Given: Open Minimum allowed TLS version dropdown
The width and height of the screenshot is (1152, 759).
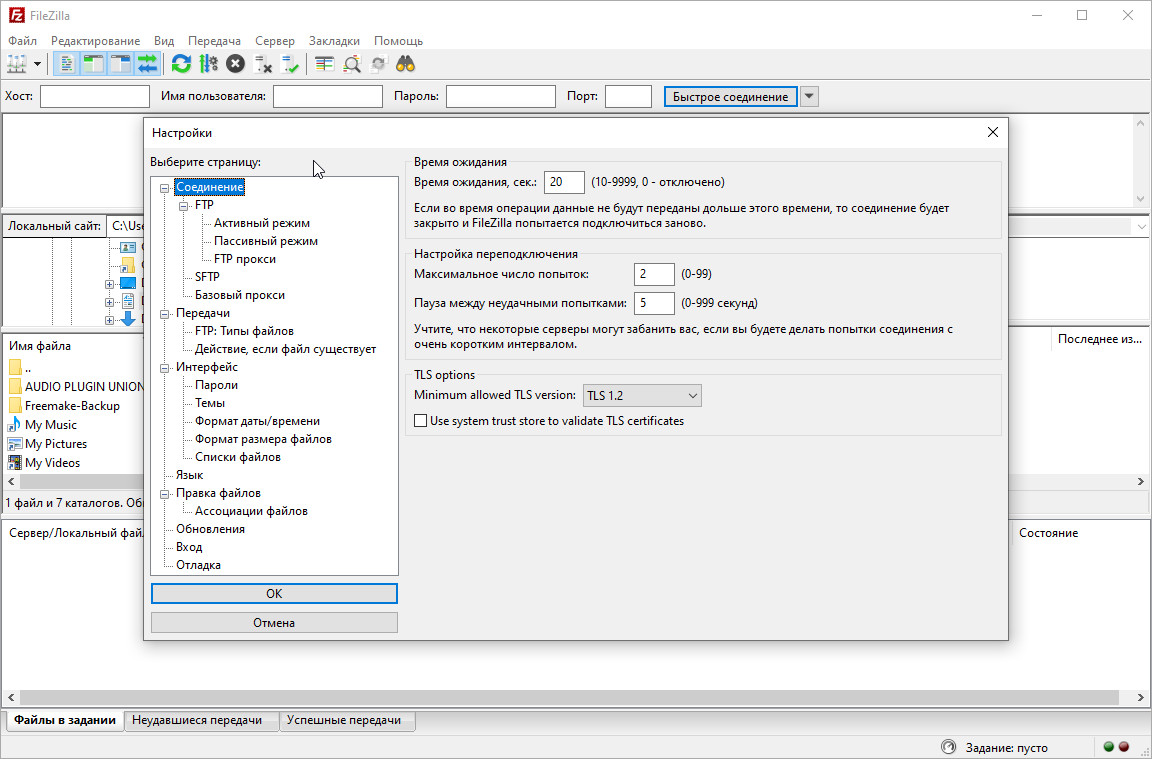Looking at the screenshot, I should click(642, 396).
